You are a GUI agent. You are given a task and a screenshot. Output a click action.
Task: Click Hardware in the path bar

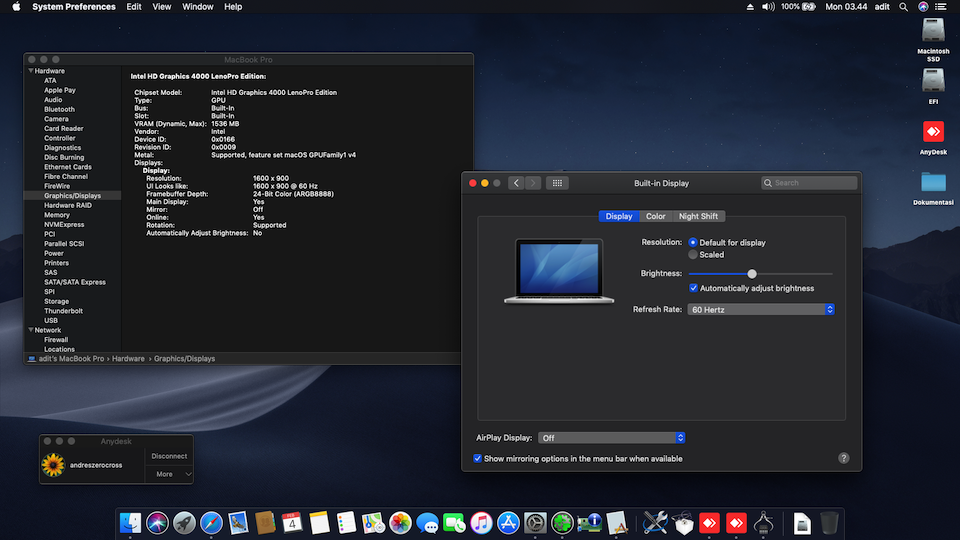[x=129, y=359]
